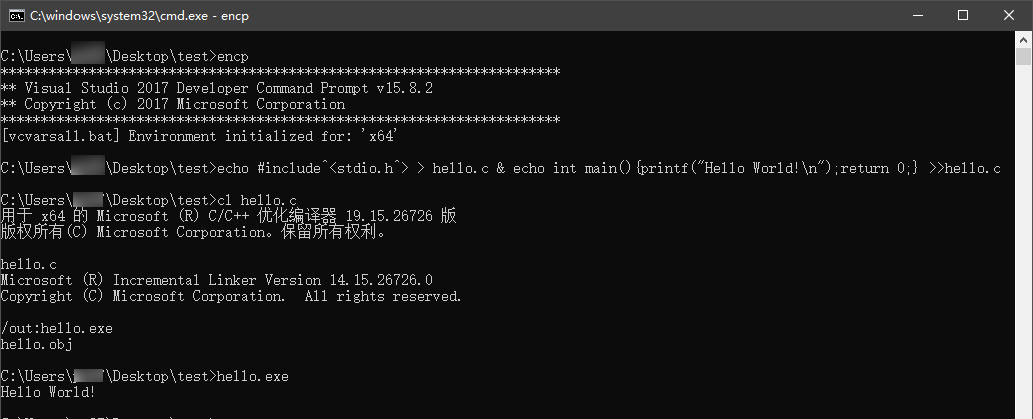Click the 'Hello World!' output line
Screen dimensions: 1033x419
click(48, 392)
